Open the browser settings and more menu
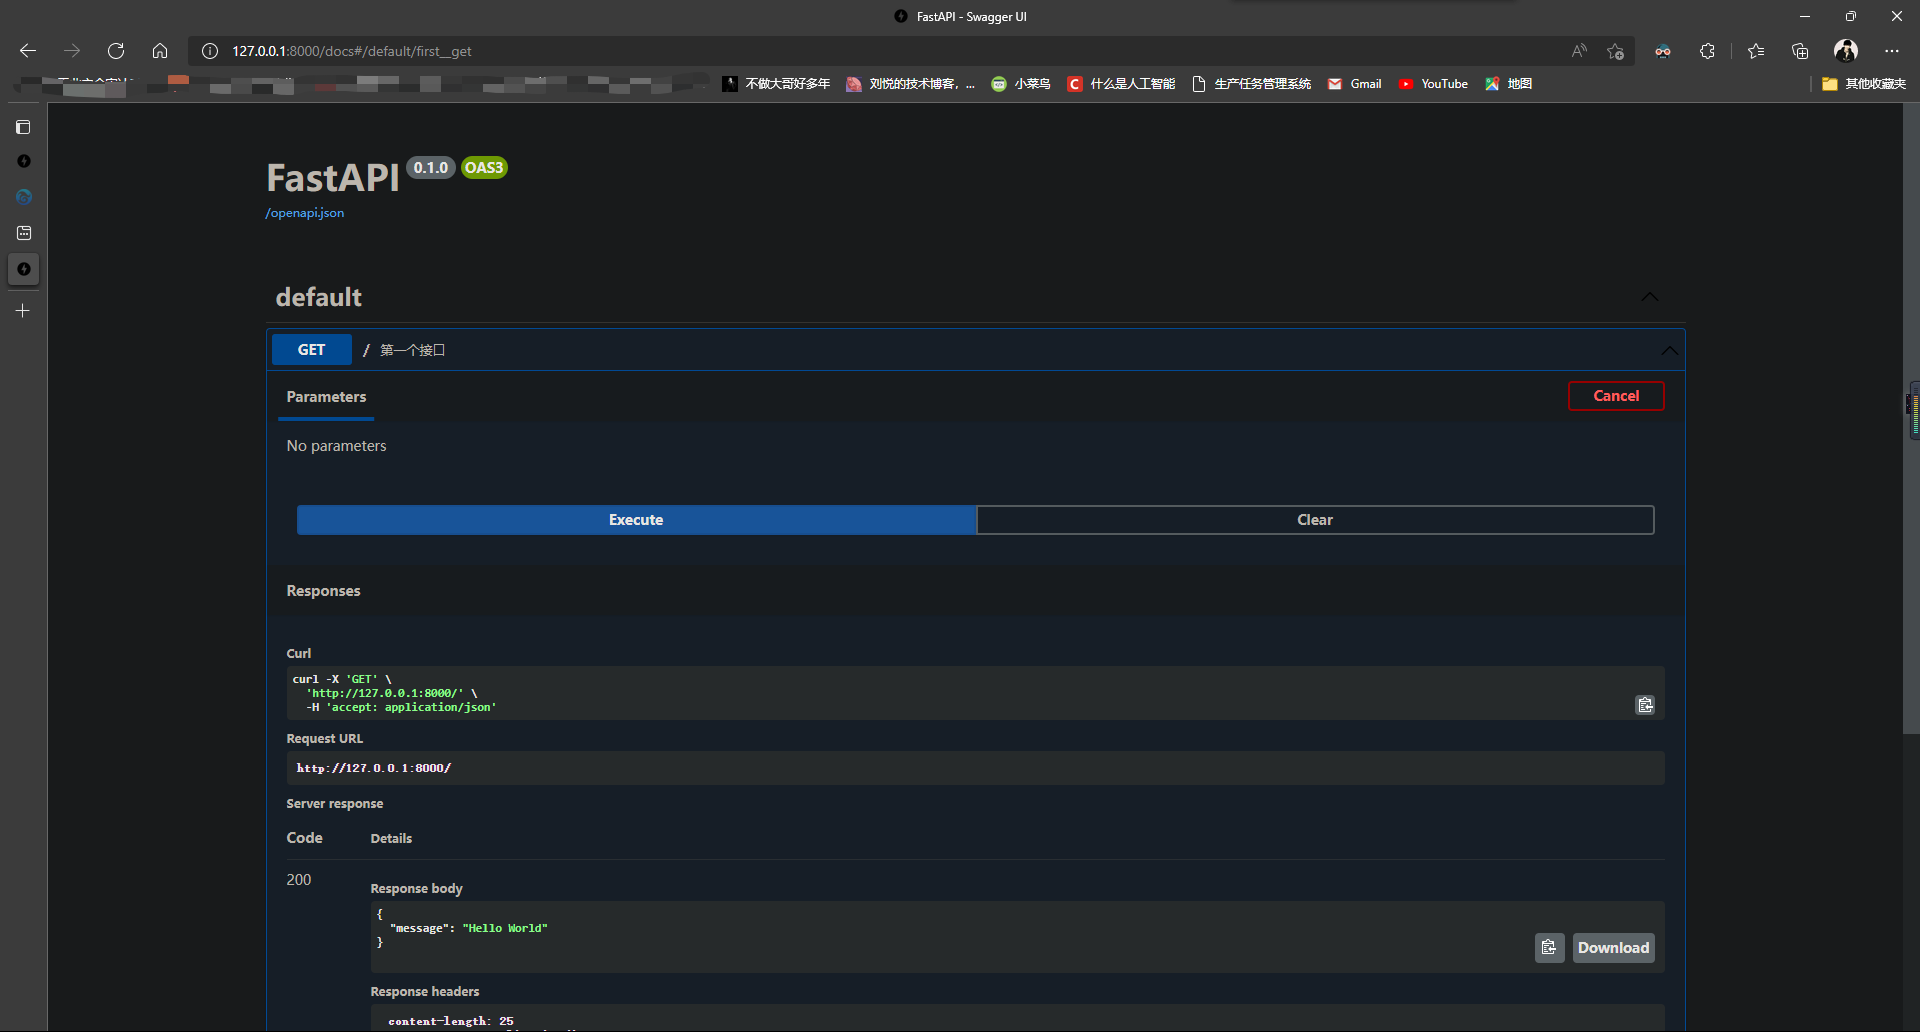Screen dimensions: 1920x1032 click(x=1891, y=51)
